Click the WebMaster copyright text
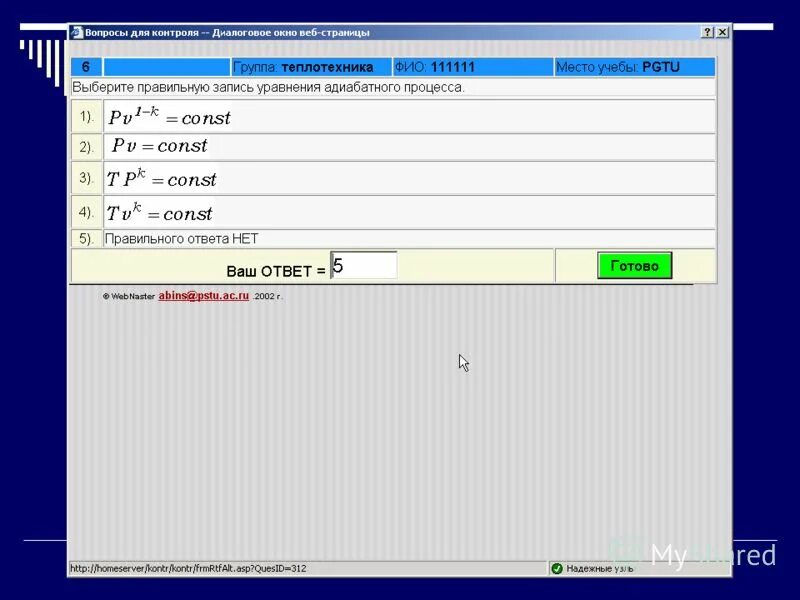The width and height of the screenshot is (800, 600). click(x=129, y=296)
